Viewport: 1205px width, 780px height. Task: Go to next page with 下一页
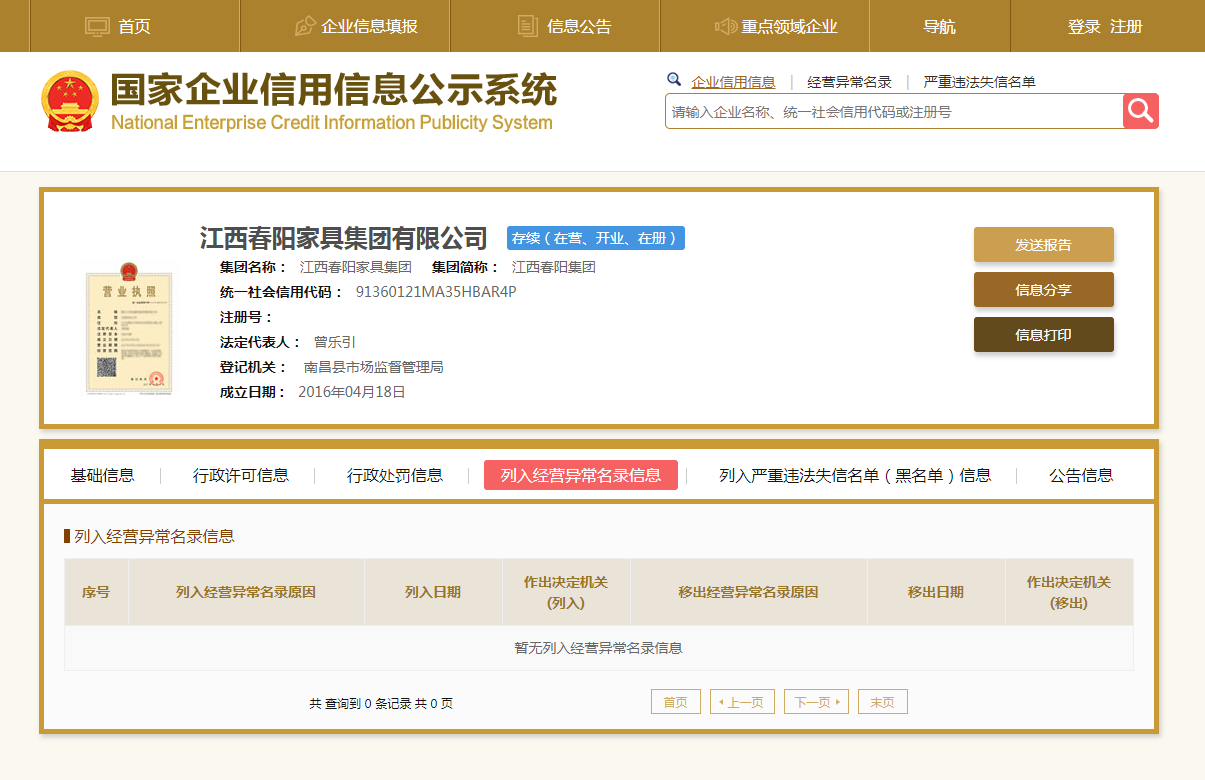click(816, 702)
